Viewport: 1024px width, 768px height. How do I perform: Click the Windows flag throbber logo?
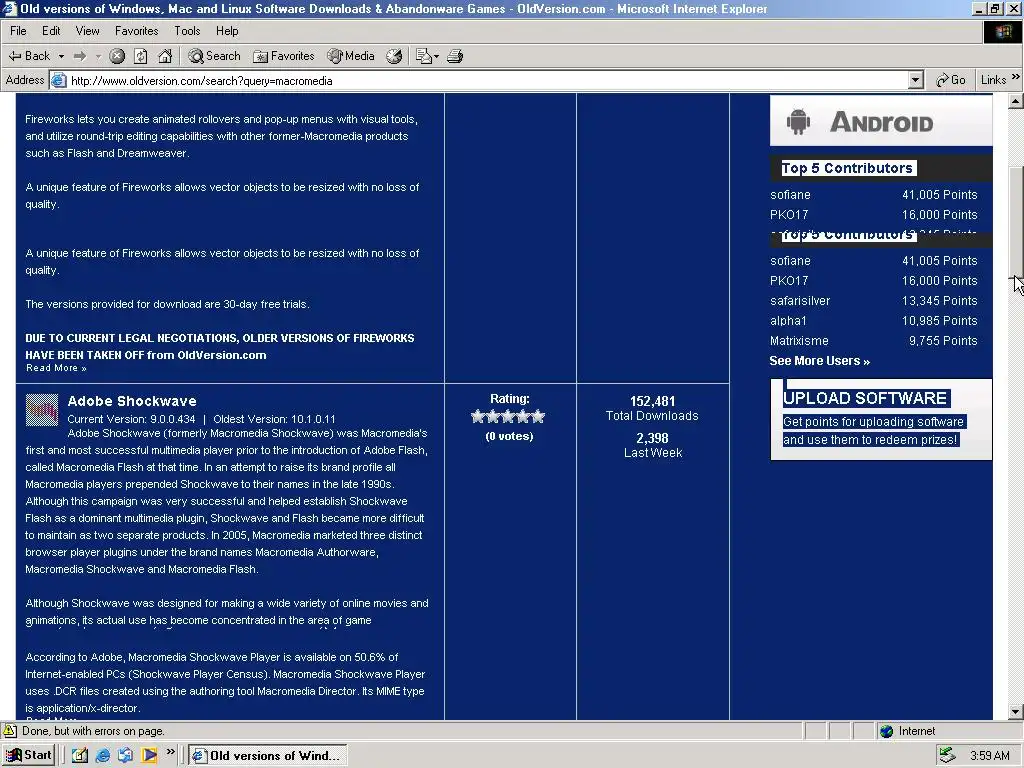1002,31
